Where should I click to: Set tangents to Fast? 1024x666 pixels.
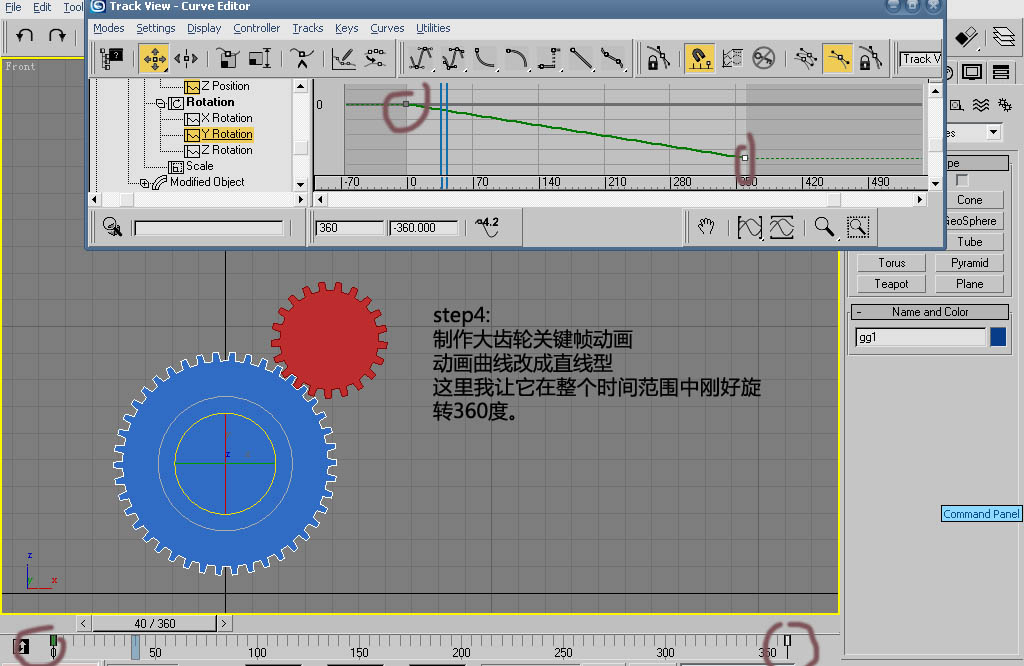click(485, 59)
